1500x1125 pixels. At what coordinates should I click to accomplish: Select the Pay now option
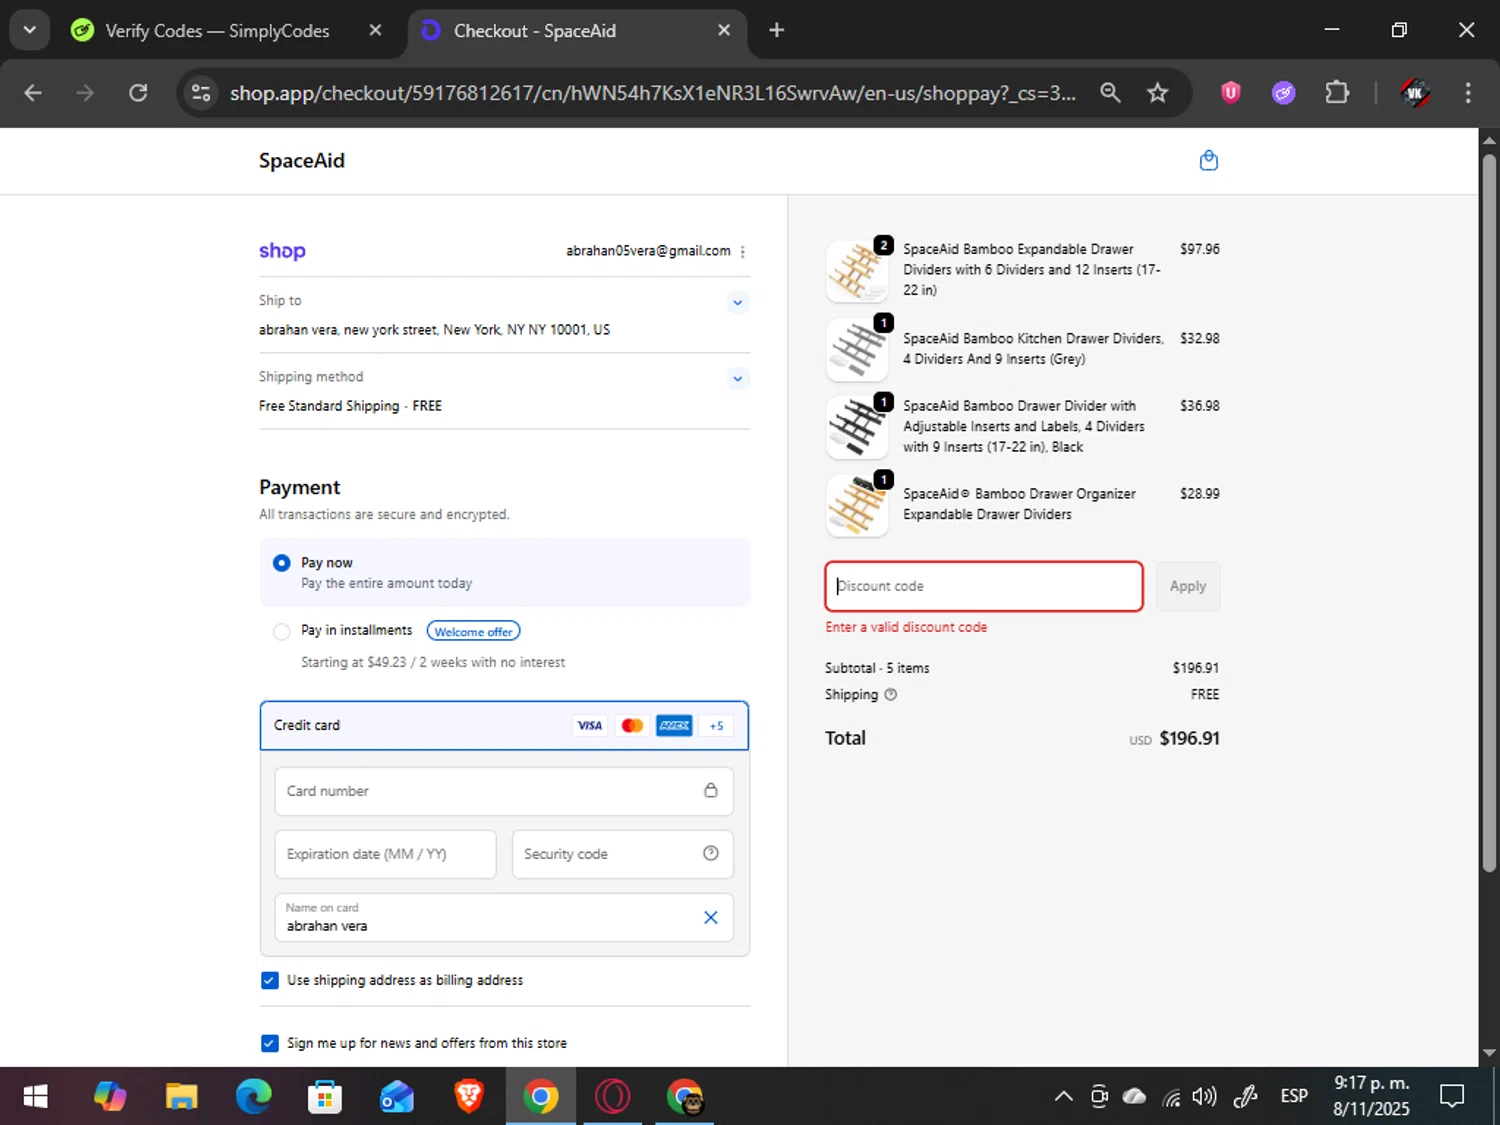point(282,563)
